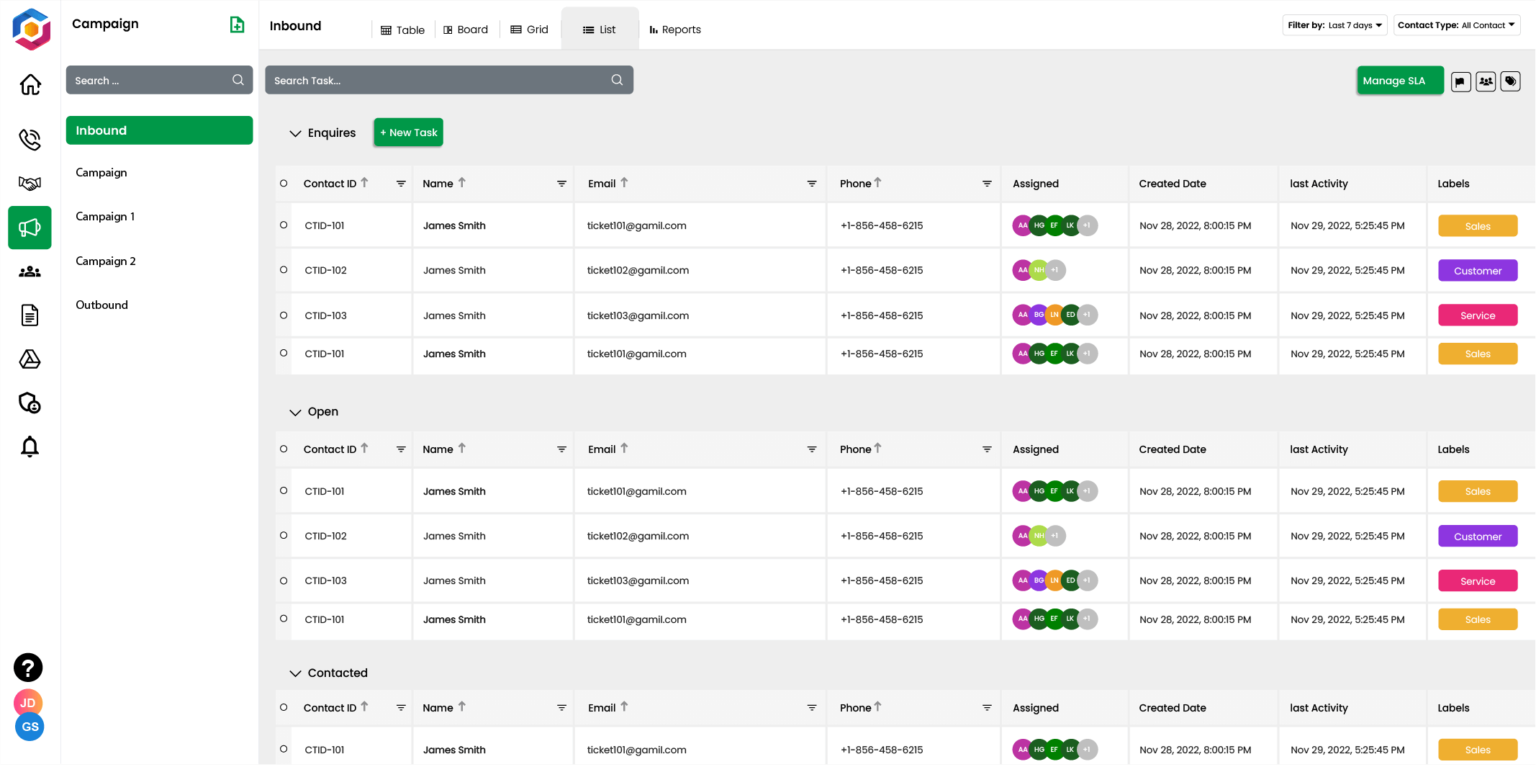Switch to the Board tab
The height and width of the screenshot is (772, 1536).
(466, 29)
